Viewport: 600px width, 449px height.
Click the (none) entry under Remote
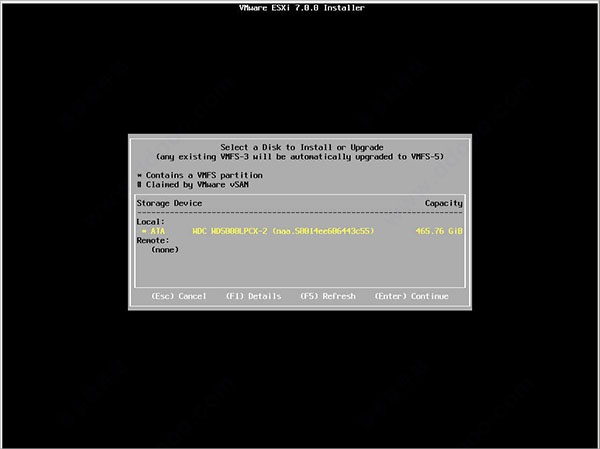[x=164, y=249]
